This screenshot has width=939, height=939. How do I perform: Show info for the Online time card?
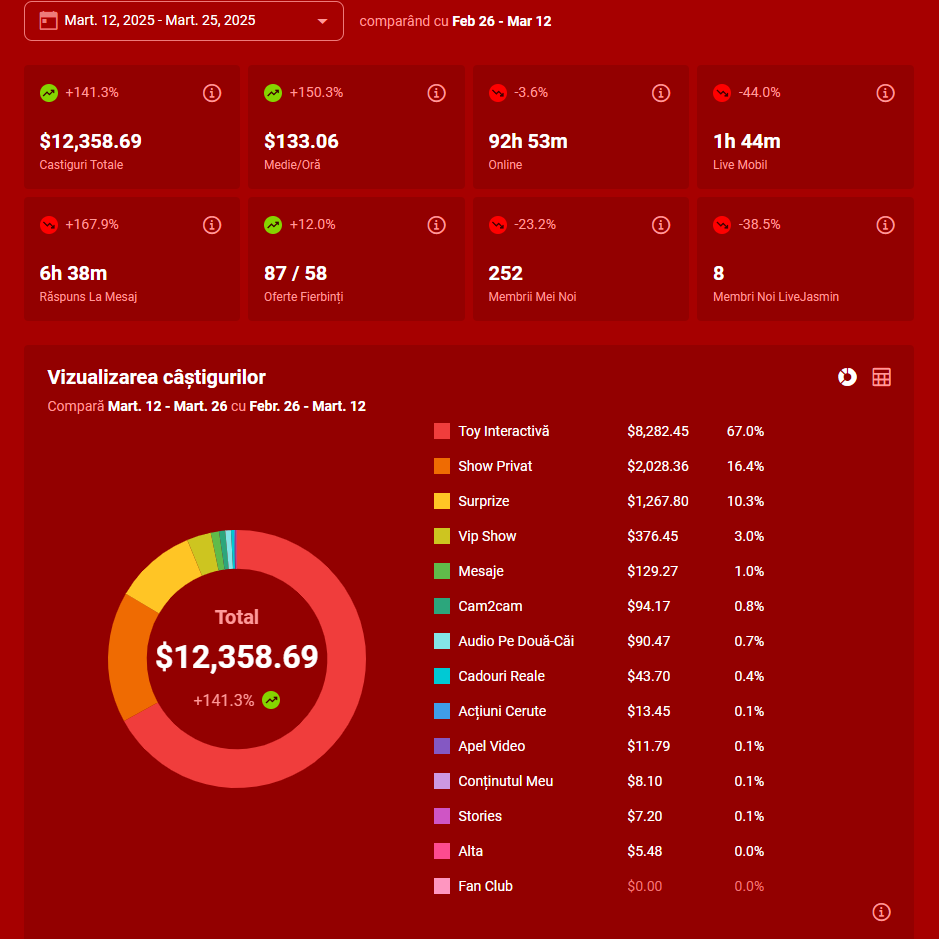click(661, 93)
